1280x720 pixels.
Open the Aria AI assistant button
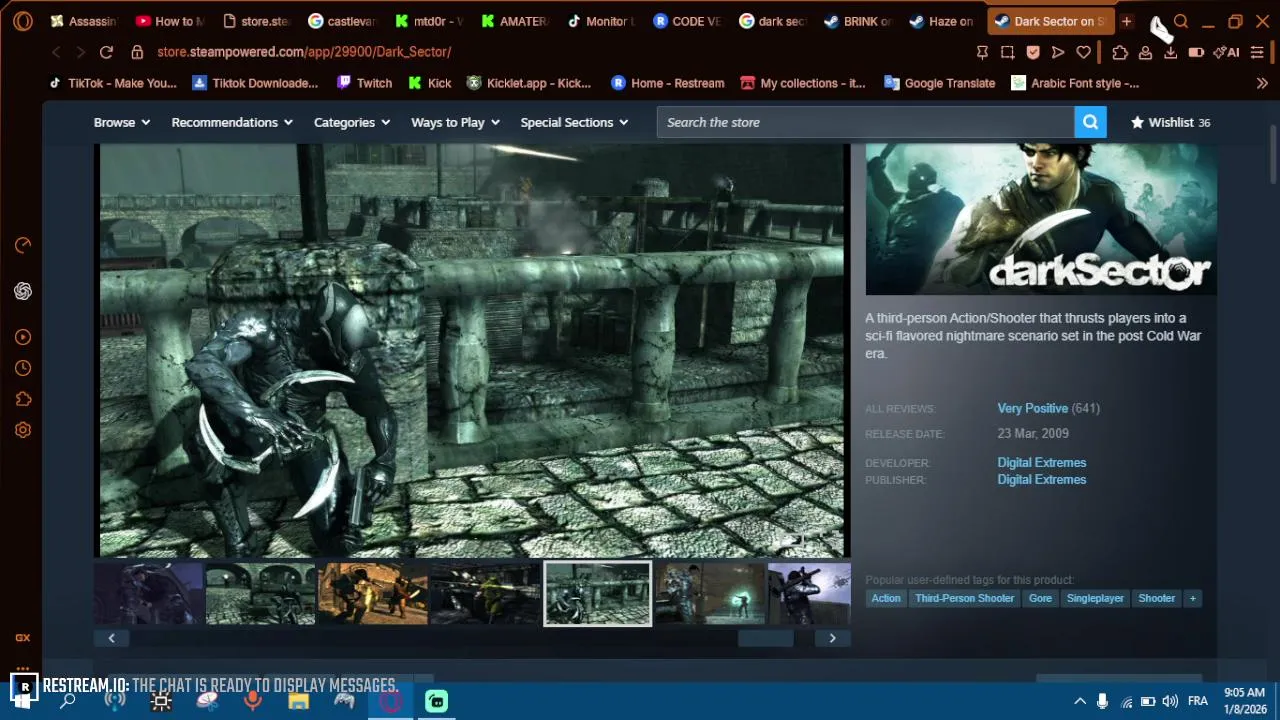coord(1227,52)
